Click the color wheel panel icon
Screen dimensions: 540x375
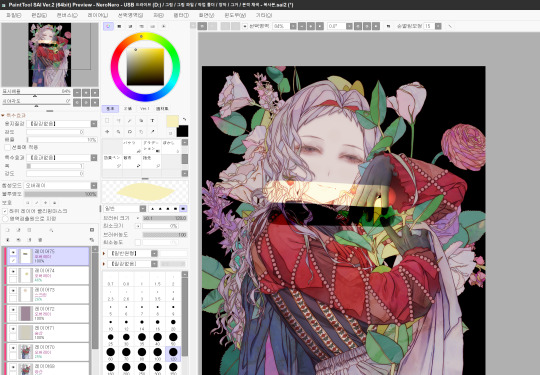[x=108, y=26]
